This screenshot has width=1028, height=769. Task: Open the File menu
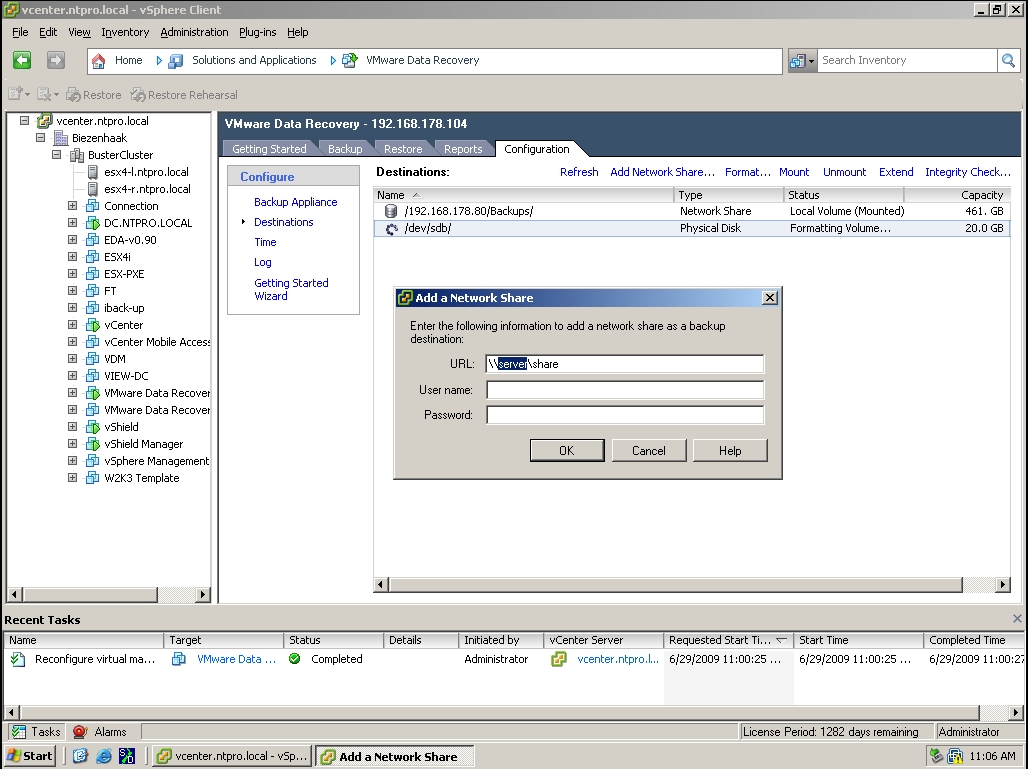point(20,32)
